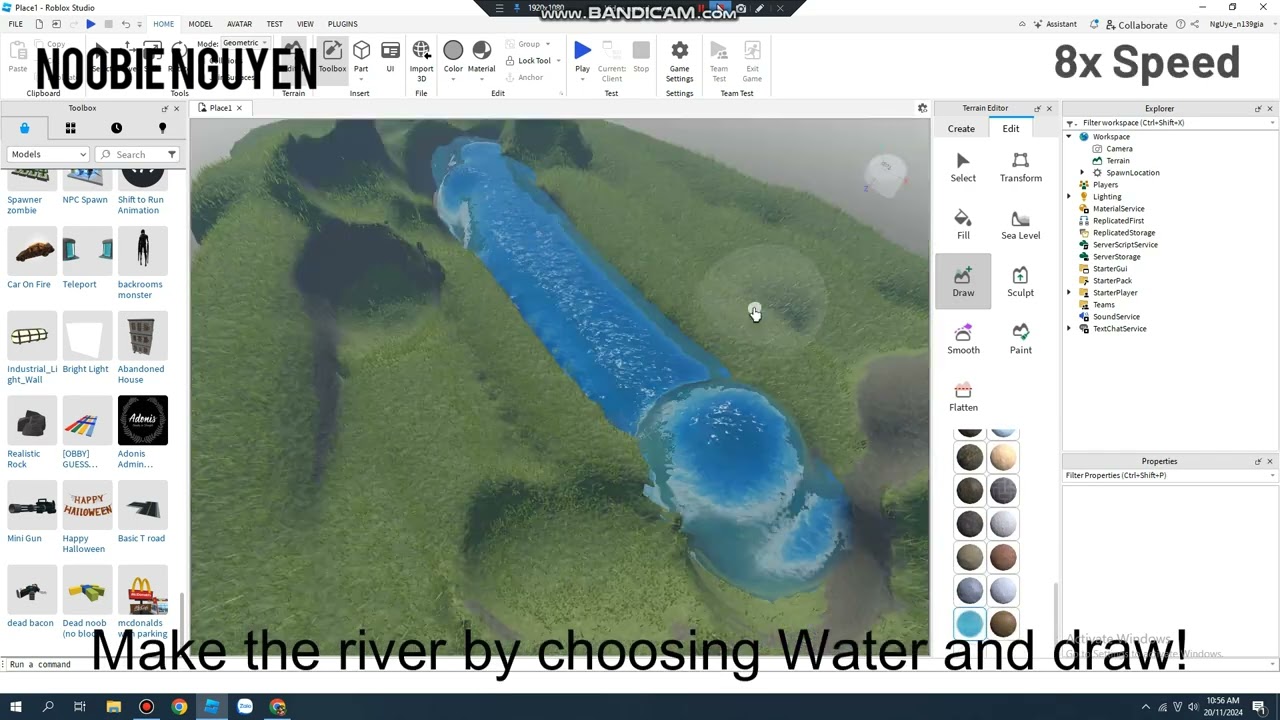
Task: Open the Sea Level tool
Action: (x=1020, y=224)
